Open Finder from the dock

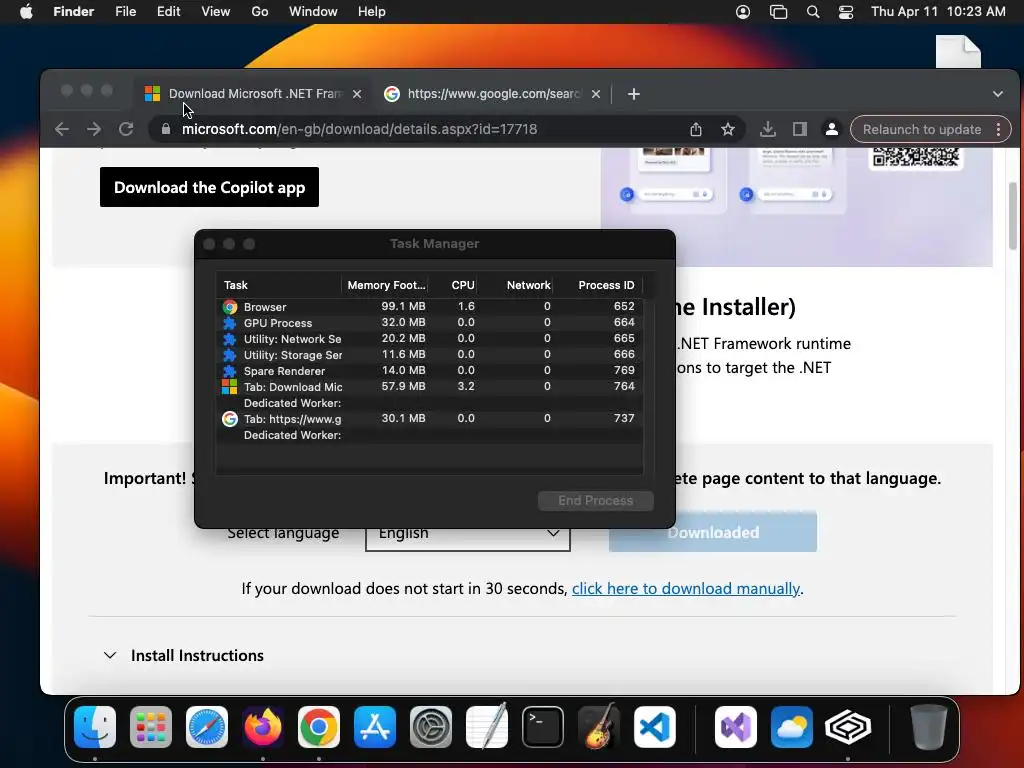(x=95, y=727)
